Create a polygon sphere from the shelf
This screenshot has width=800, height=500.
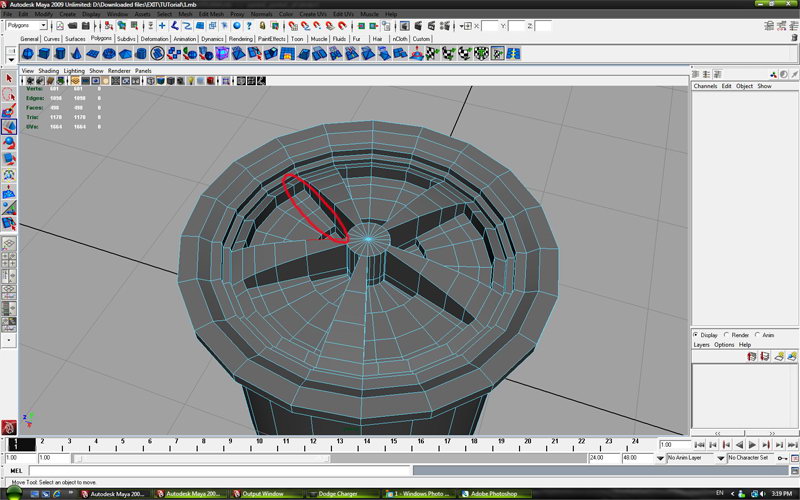pyautogui.click(x=28, y=53)
